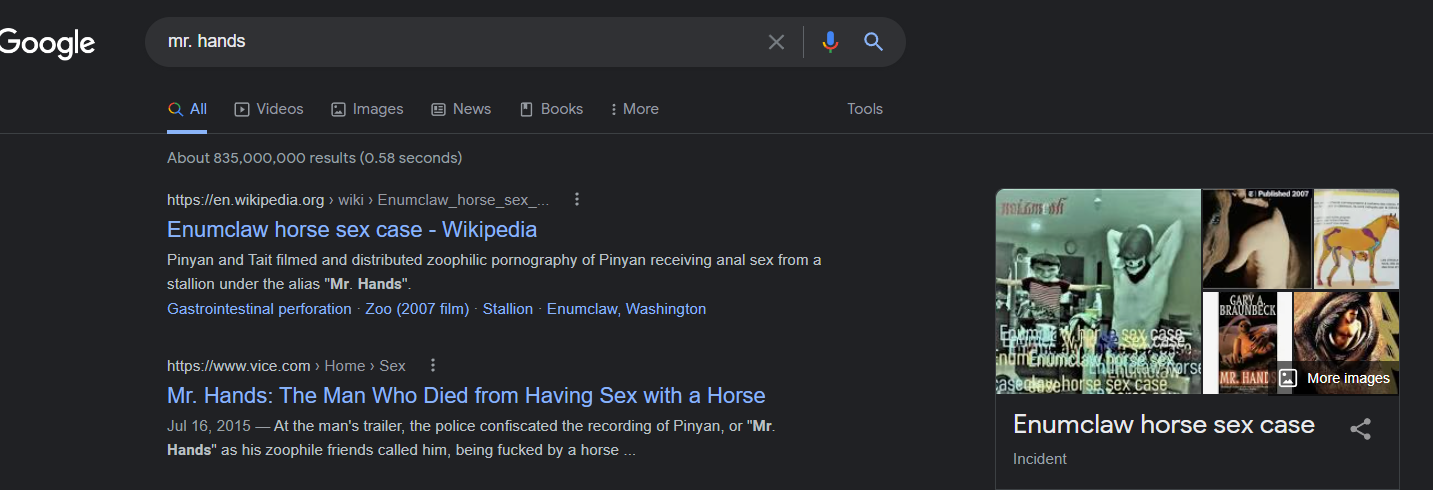Start voice search with the microphone icon
This screenshot has width=1433, height=490.
coord(829,42)
